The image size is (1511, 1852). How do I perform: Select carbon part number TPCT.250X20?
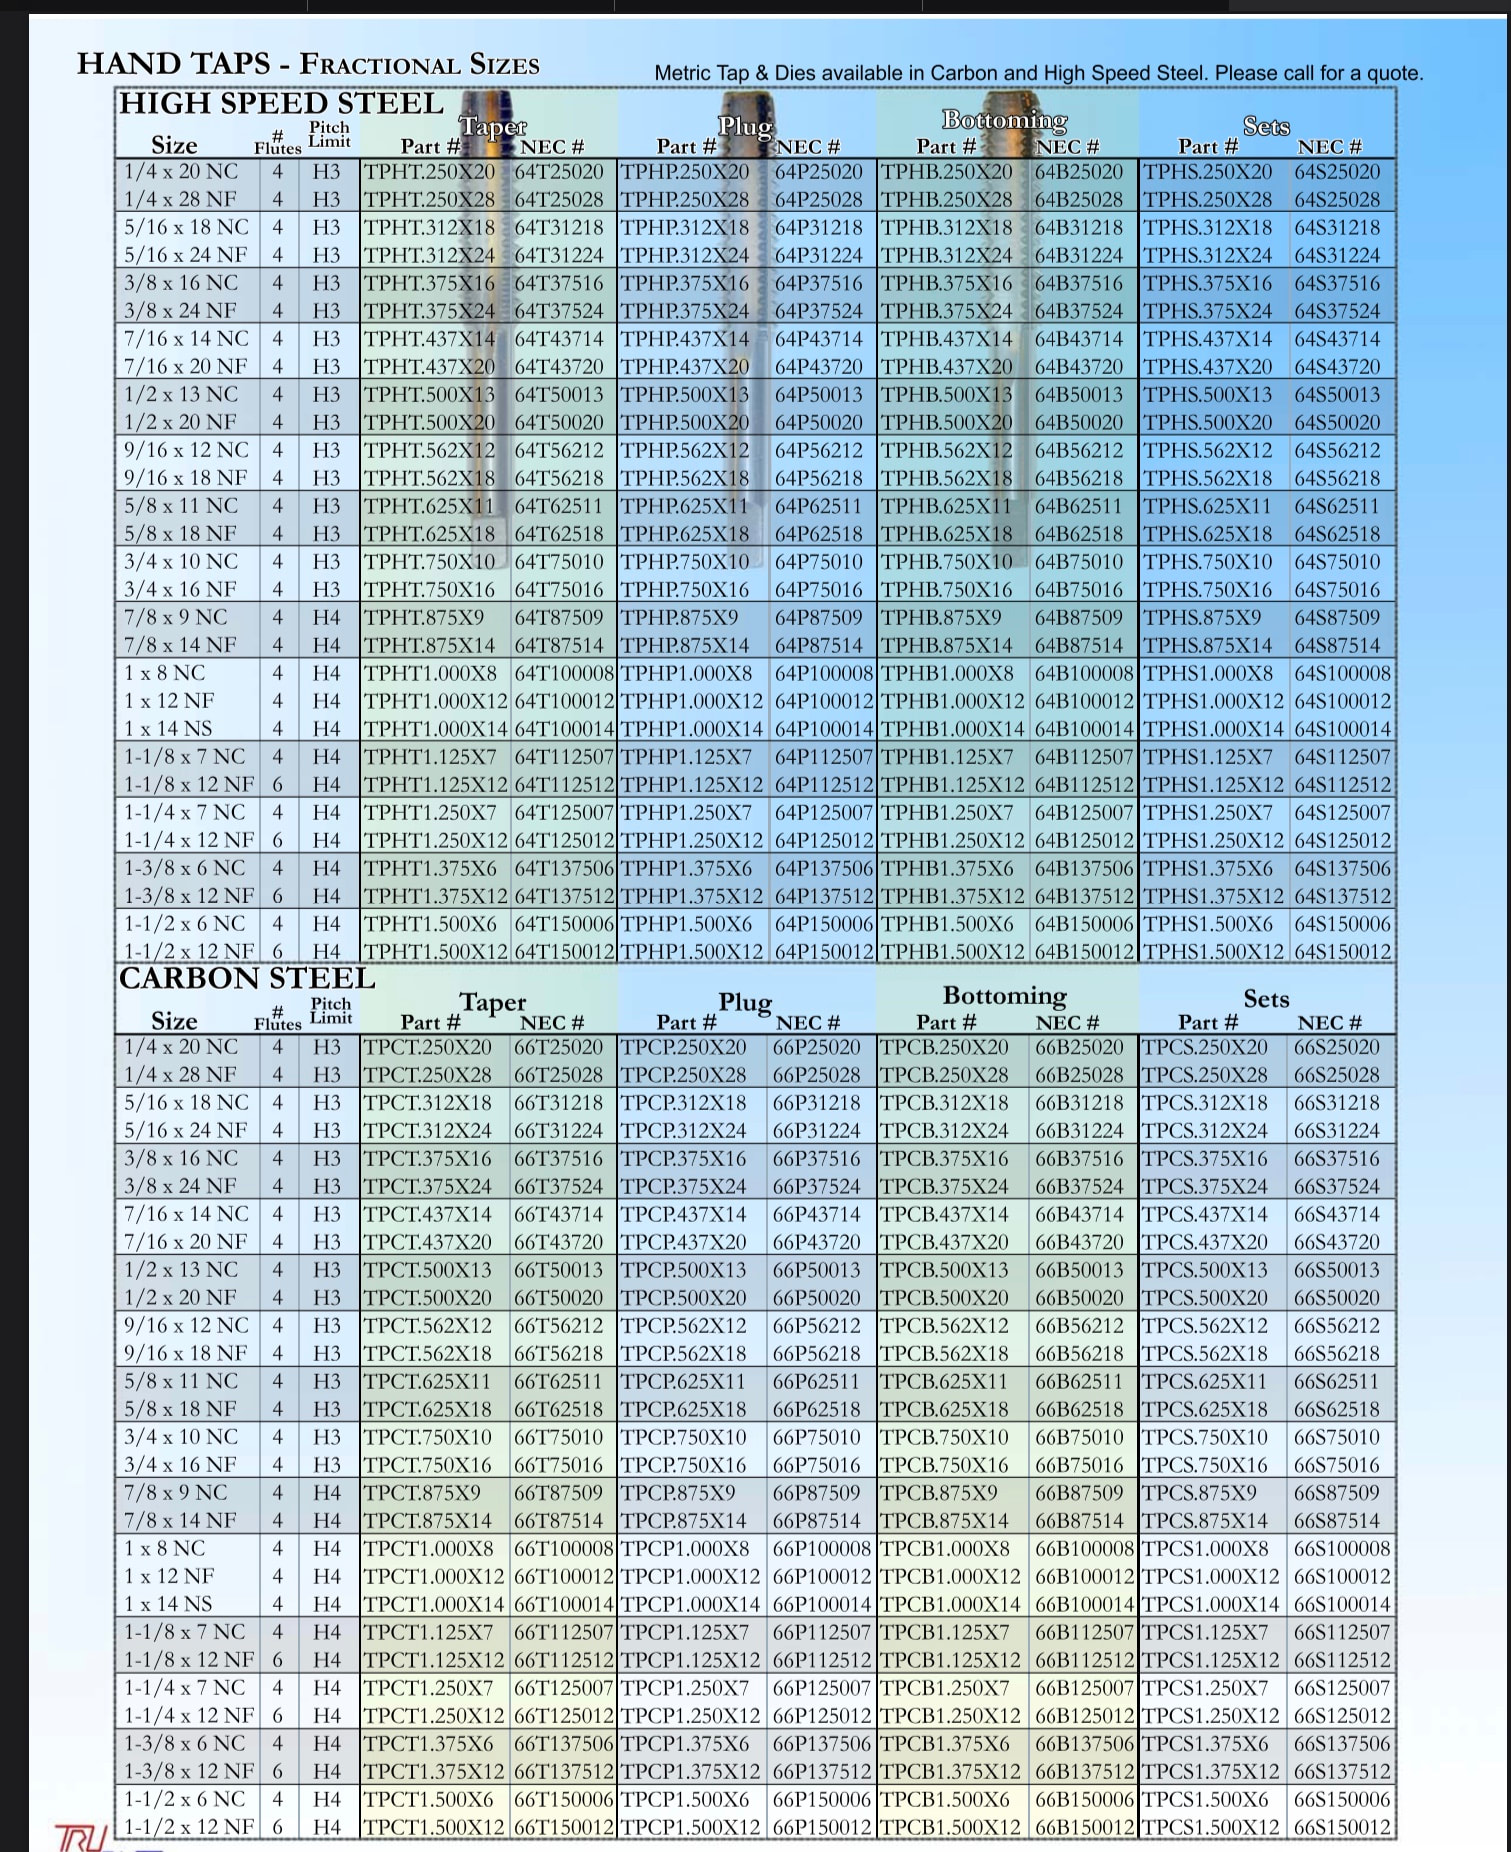click(428, 1048)
